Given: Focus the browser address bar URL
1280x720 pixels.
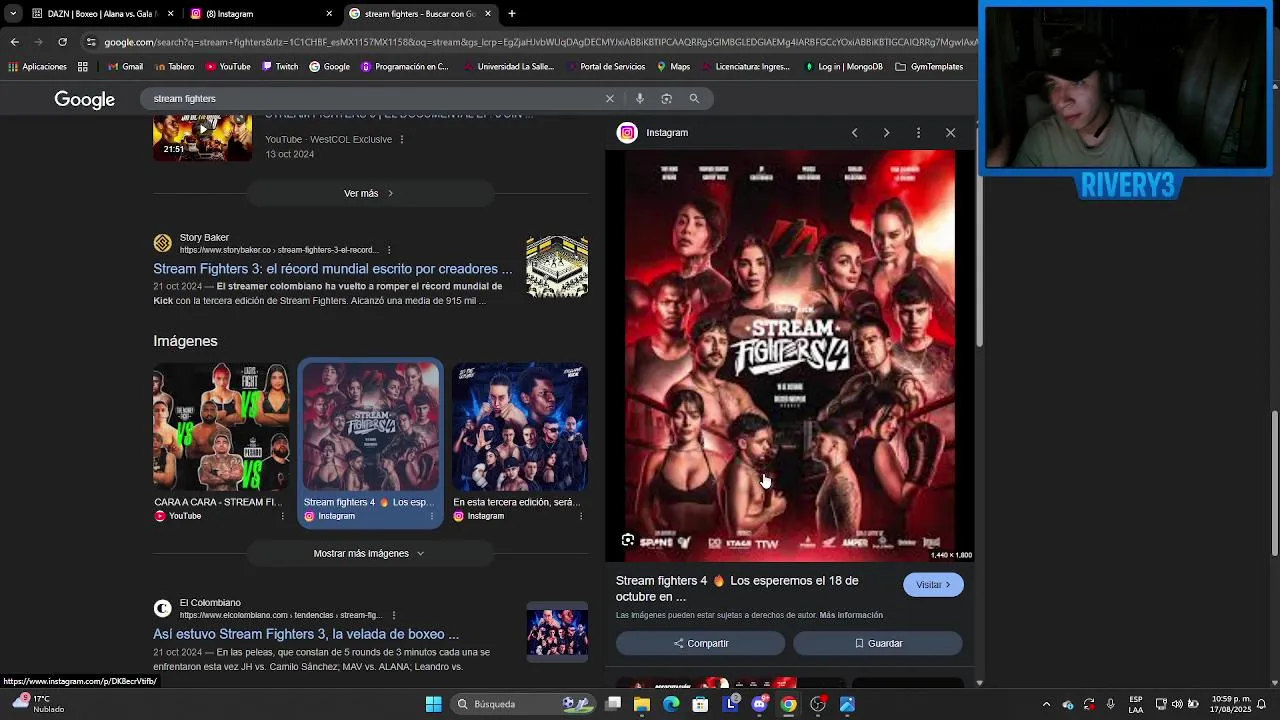Looking at the screenshot, I should tap(540, 42).
